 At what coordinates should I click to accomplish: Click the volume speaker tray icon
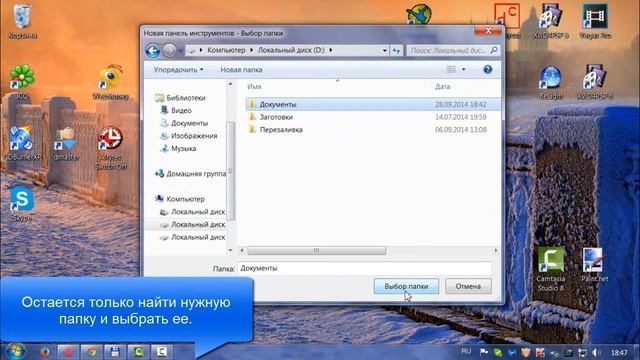point(596,352)
